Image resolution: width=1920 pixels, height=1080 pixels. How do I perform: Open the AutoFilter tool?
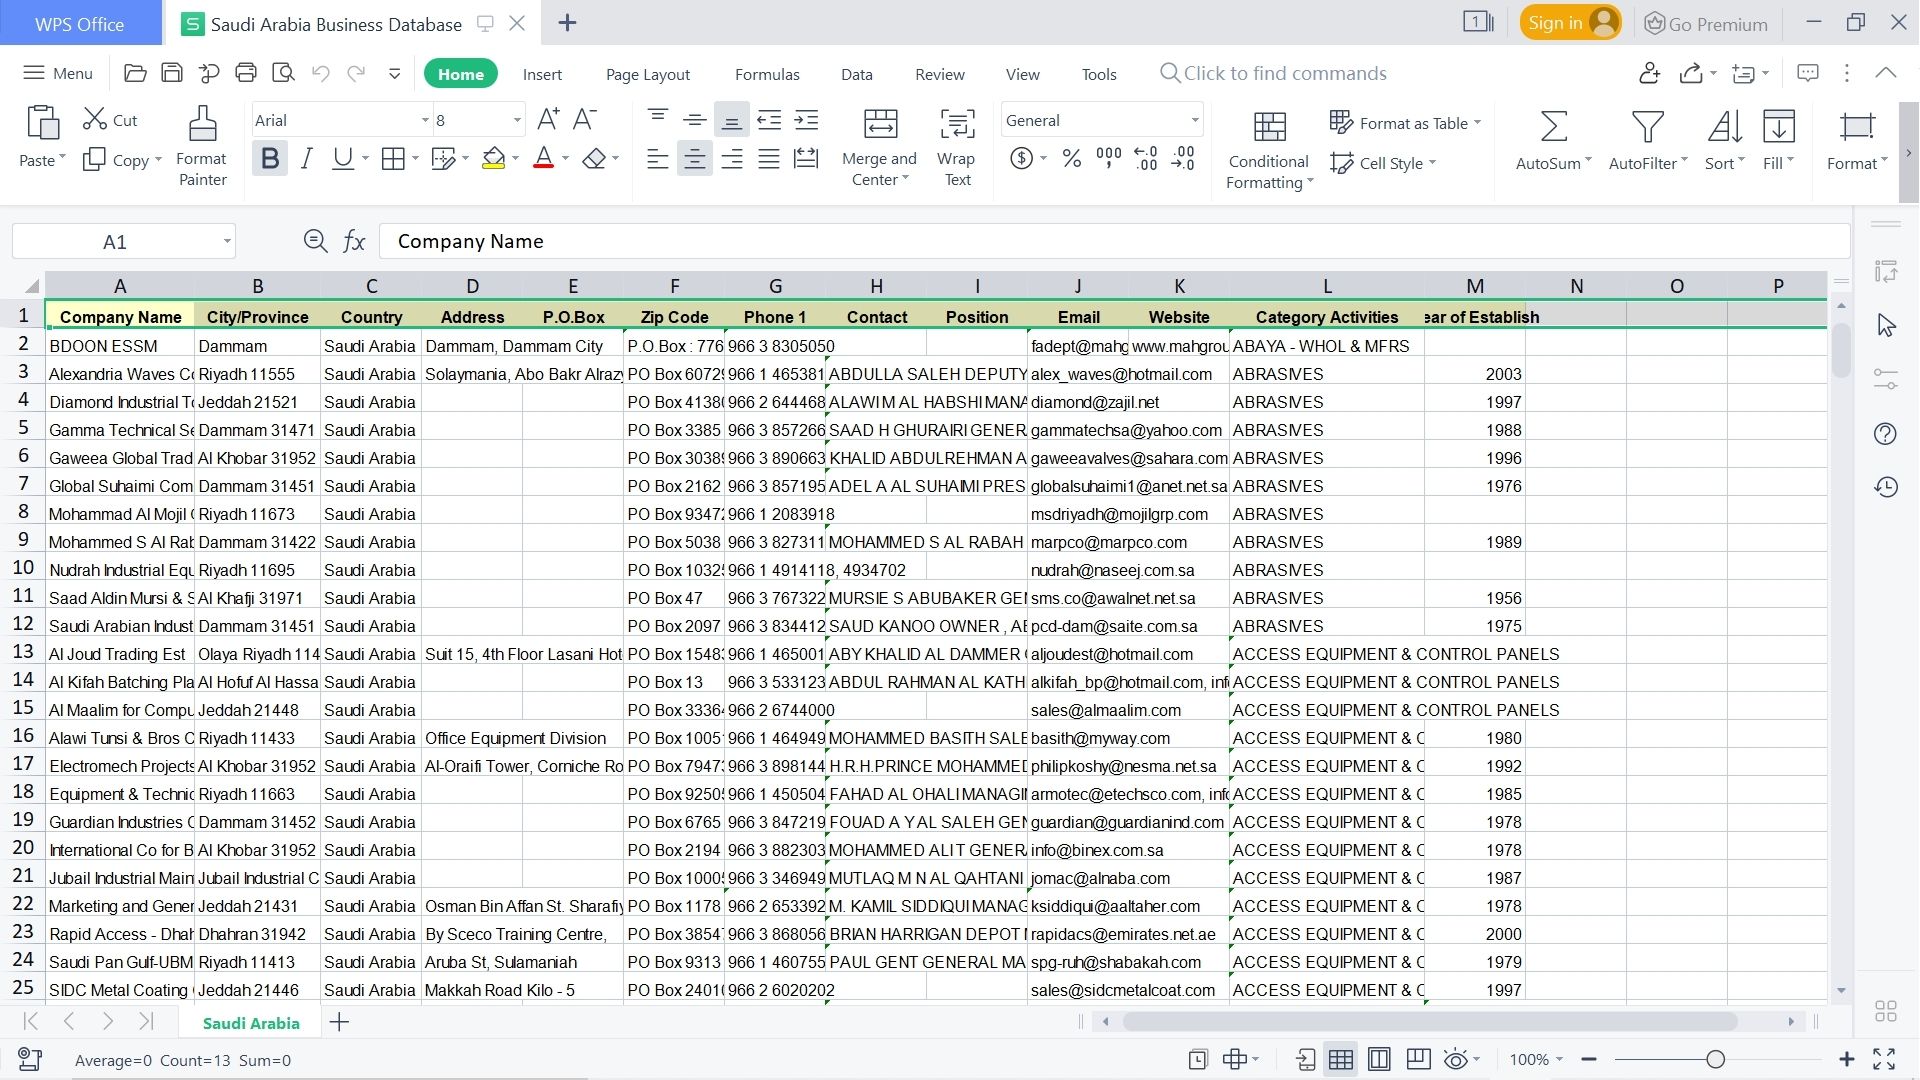point(1645,140)
